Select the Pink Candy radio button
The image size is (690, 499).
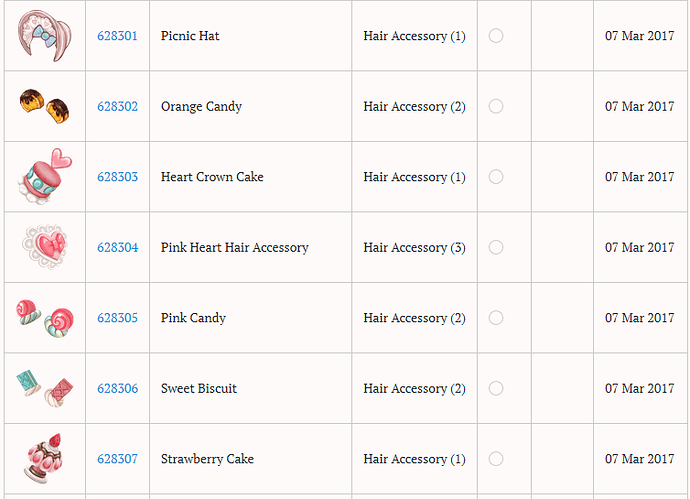click(x=496, y=318)
